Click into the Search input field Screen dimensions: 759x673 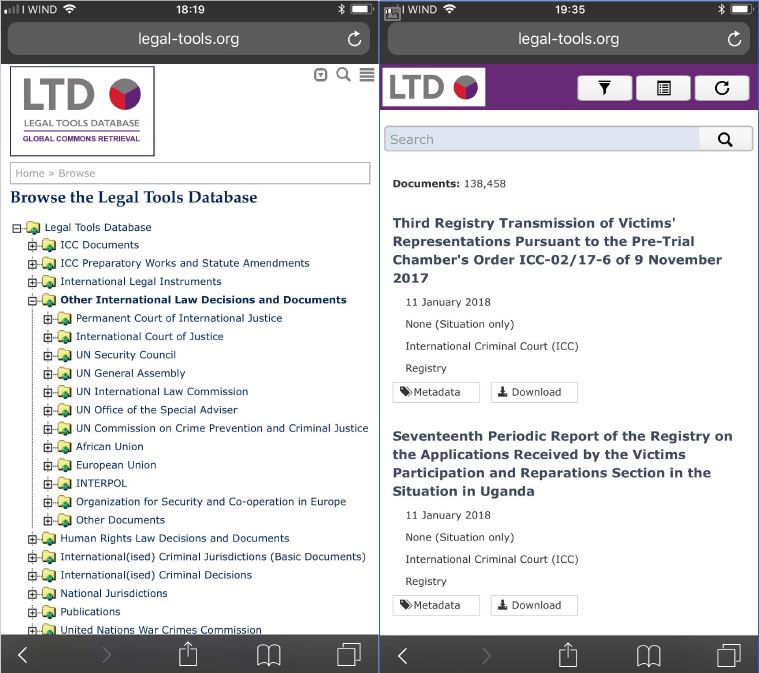(x=542, y=139)
